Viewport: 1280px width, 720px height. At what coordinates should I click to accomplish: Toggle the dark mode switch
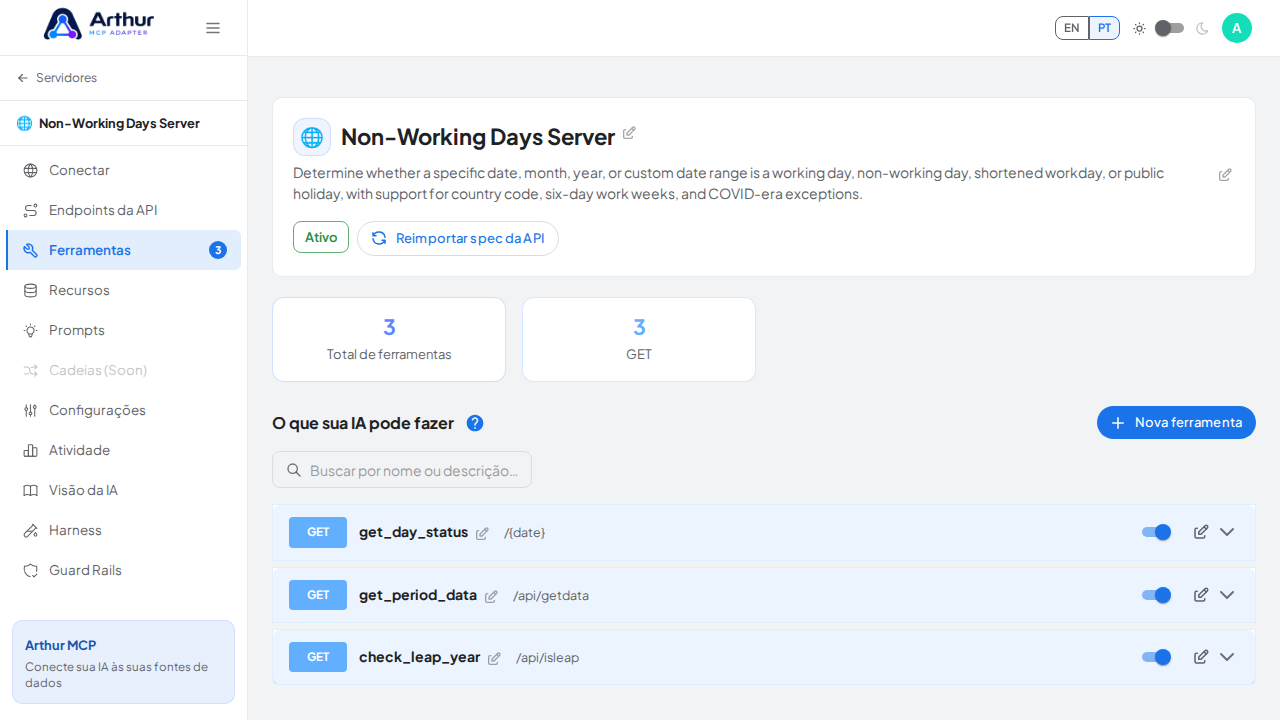1169,28
